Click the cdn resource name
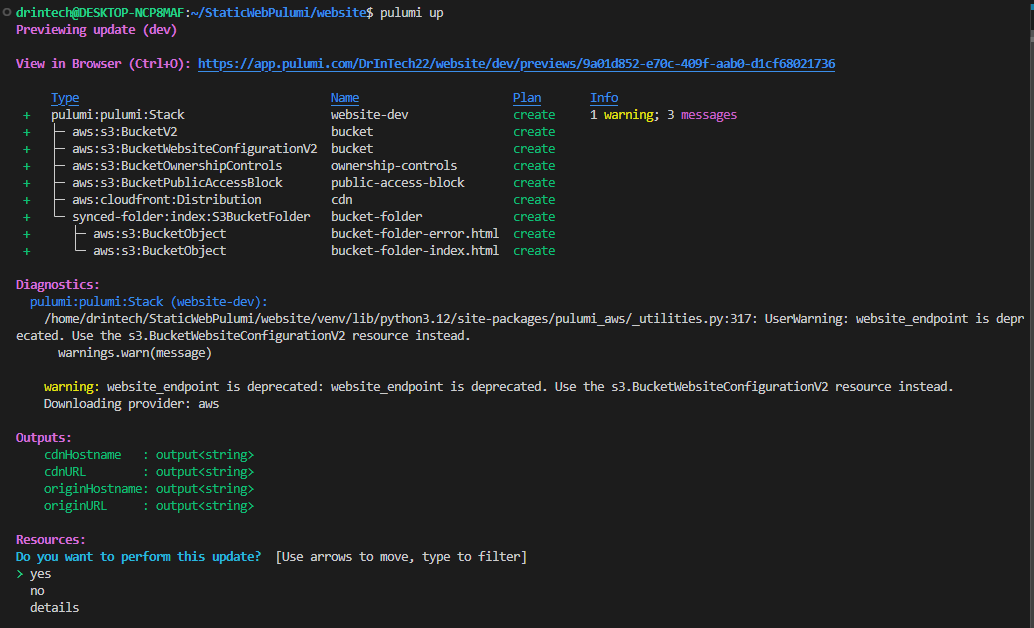This screenshot has width=1034, height=628. pos(342,200)
